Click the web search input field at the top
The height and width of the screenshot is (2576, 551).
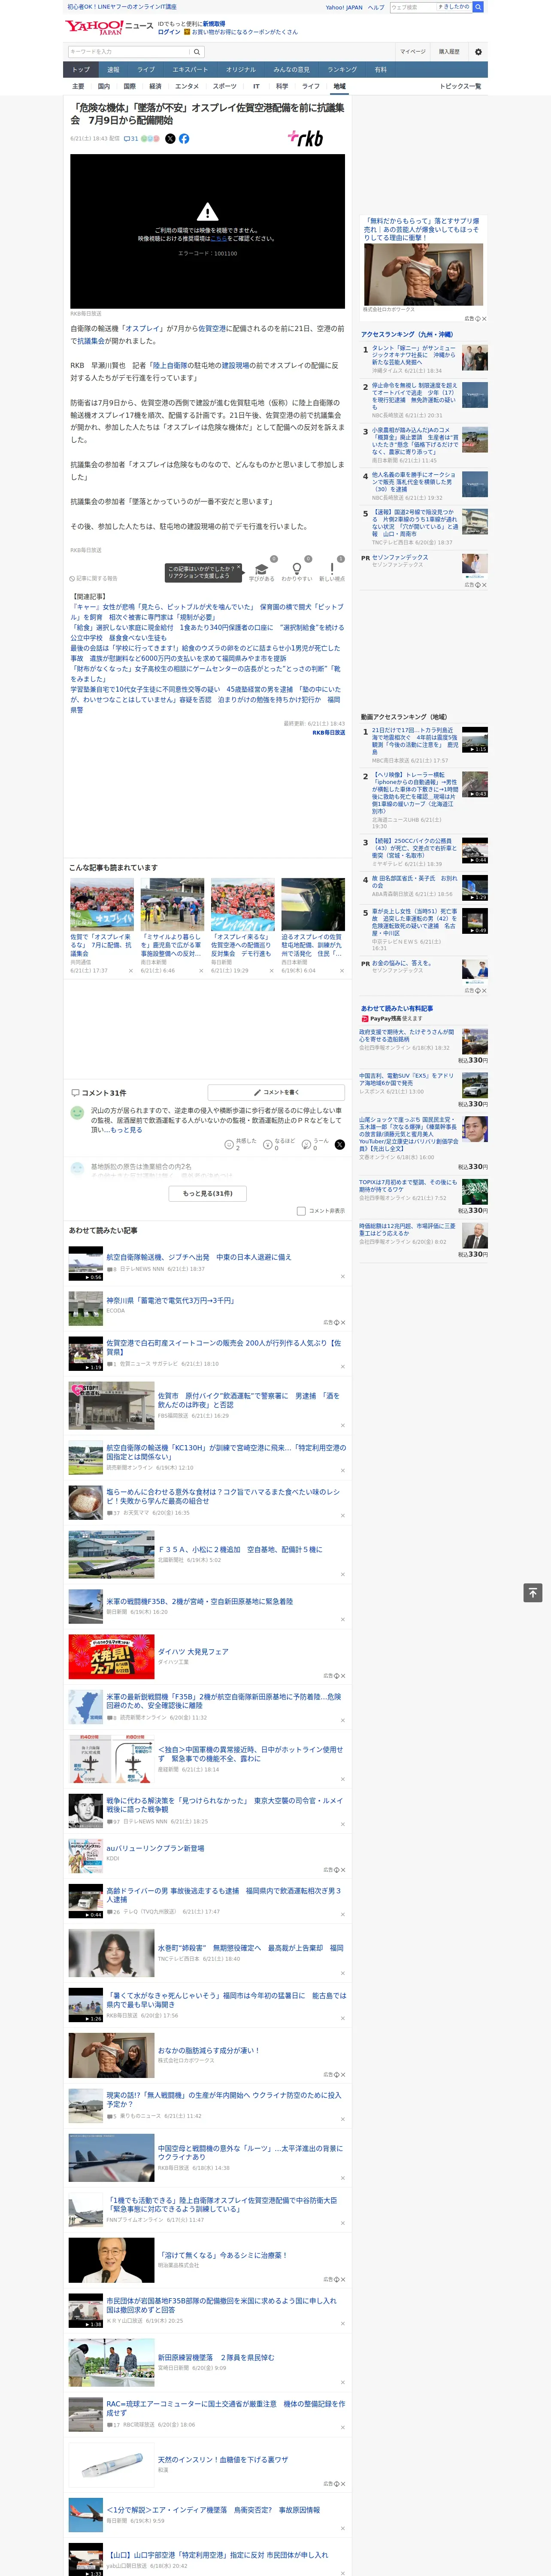coord(413,7)
